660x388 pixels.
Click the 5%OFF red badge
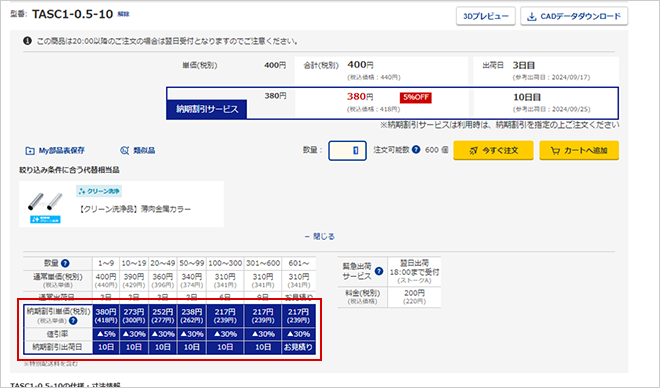[415, 98]
